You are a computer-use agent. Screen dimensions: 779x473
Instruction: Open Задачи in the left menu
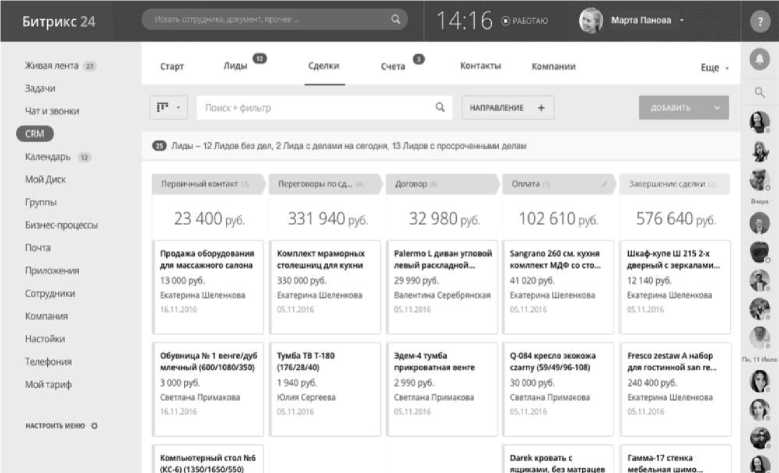(40, 88)
